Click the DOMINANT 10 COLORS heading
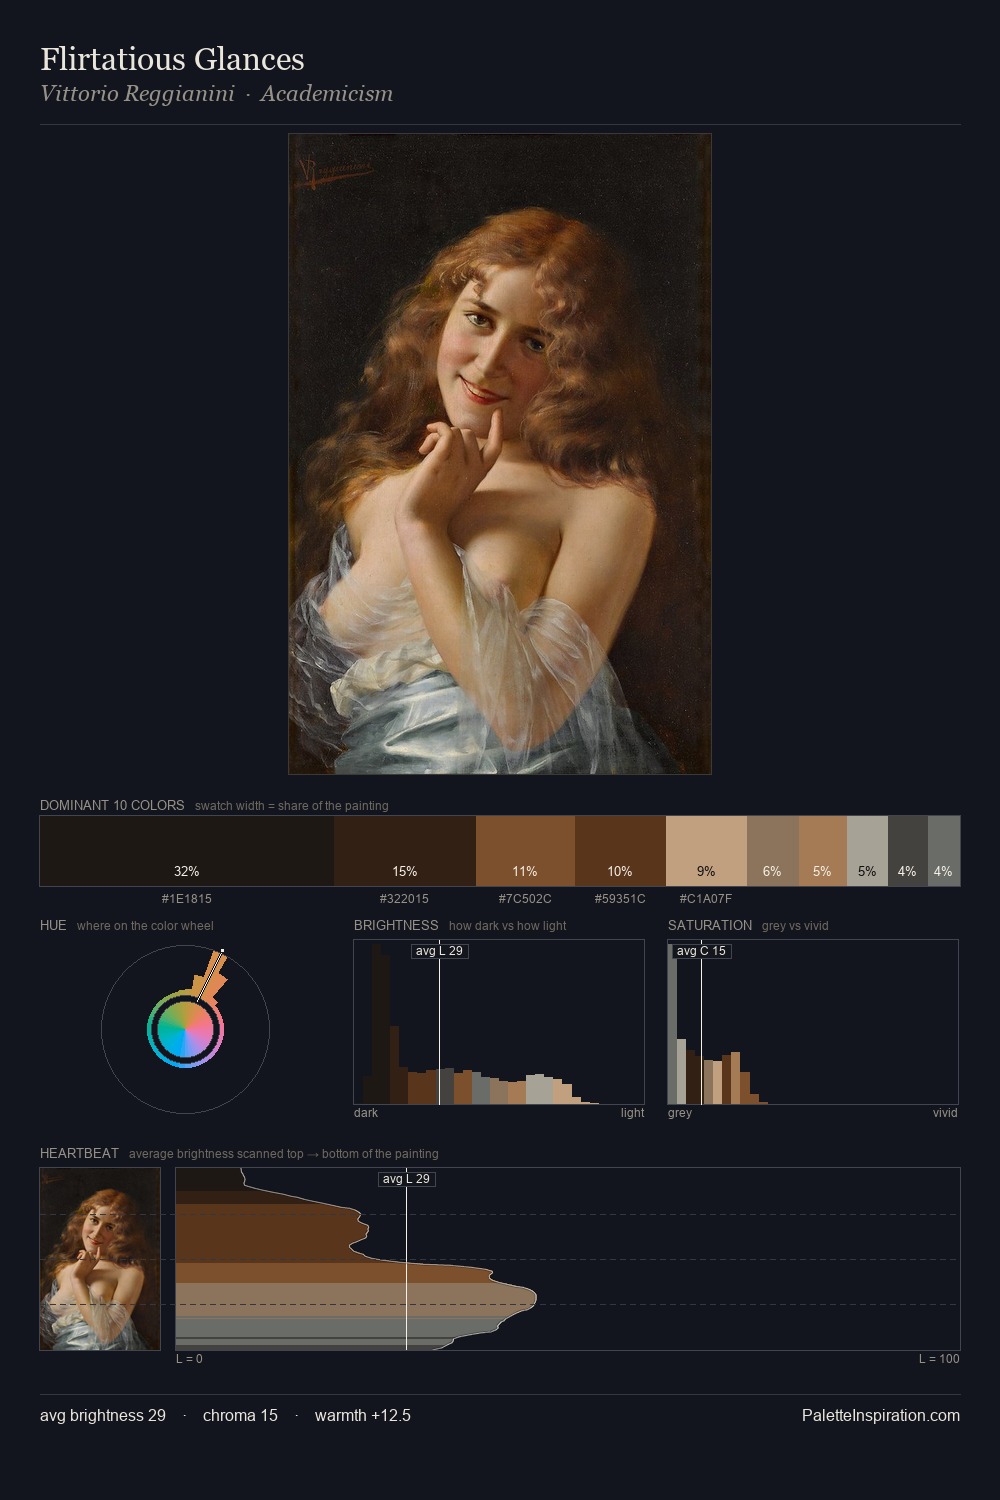 (112, 805)
